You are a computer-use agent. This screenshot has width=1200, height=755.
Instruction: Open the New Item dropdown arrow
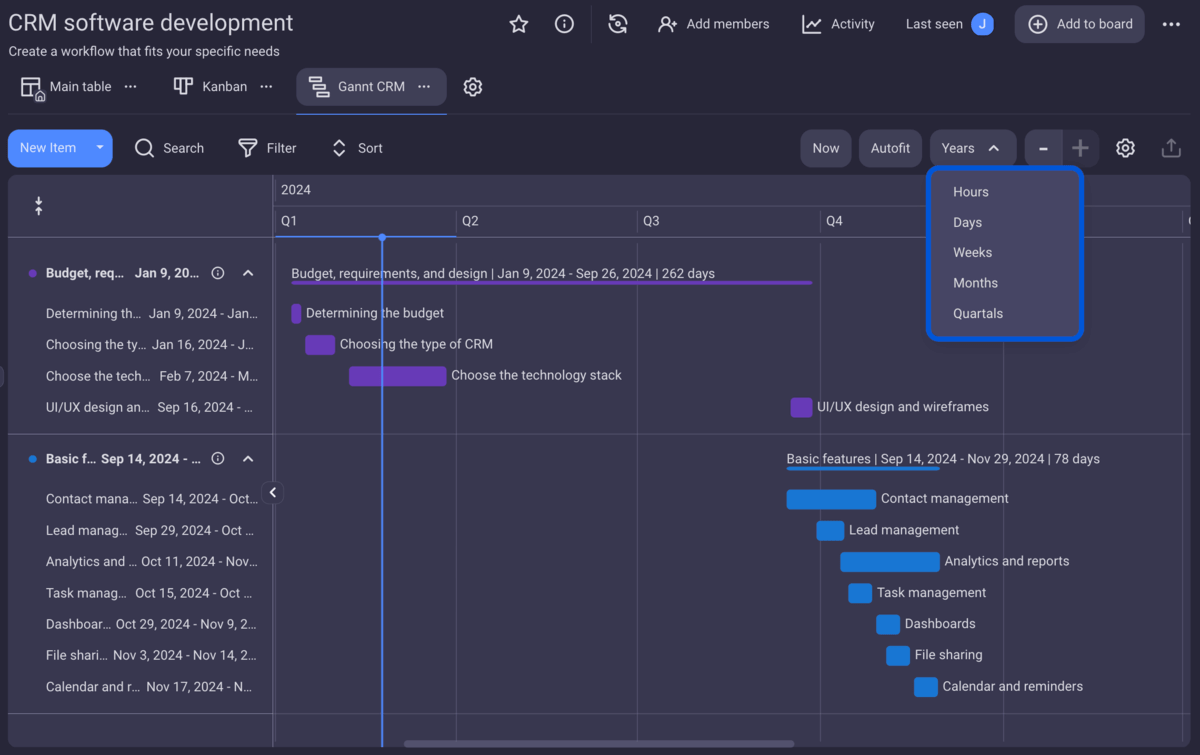(x=99, y=148)
